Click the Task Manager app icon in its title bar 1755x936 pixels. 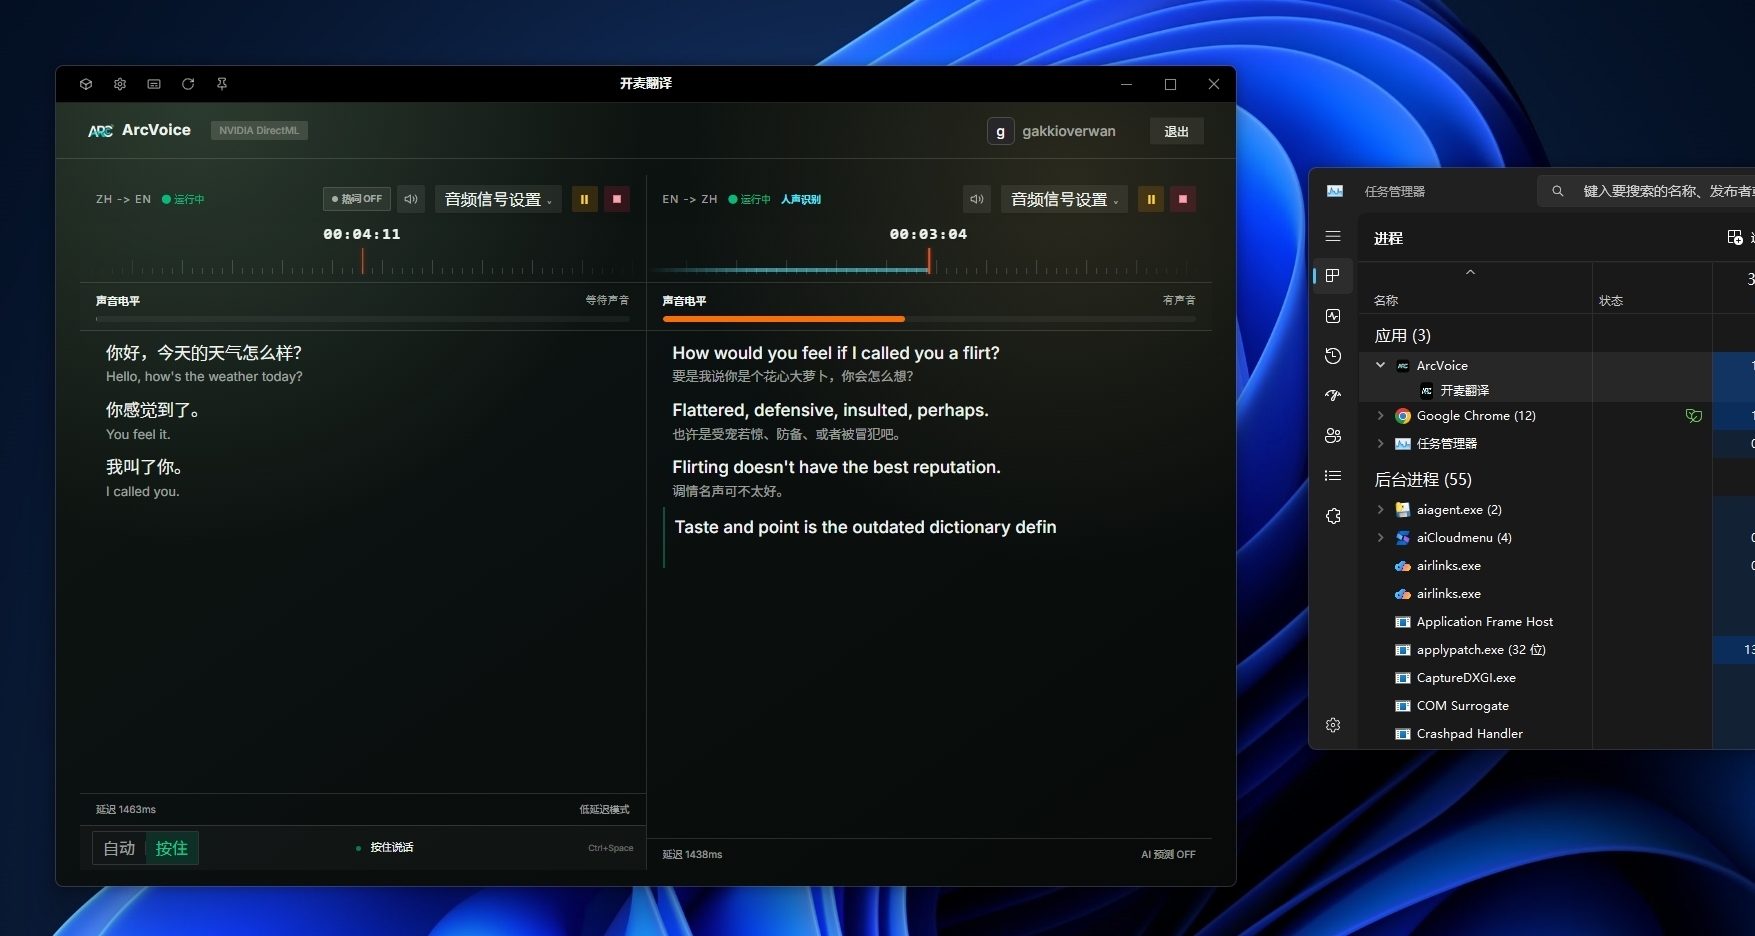coord(1335,191)
